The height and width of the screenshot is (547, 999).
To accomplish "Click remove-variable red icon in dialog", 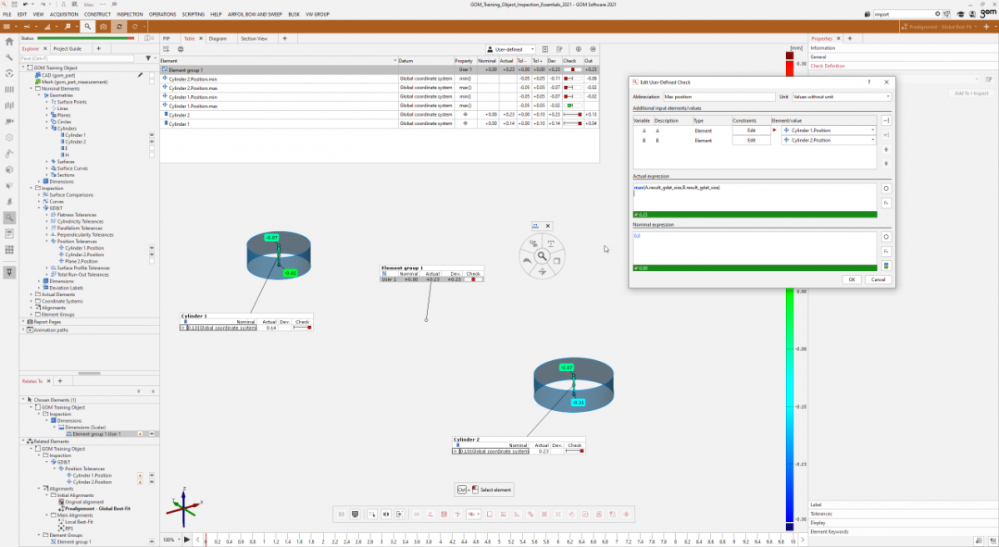I will [x=886, y=135].
